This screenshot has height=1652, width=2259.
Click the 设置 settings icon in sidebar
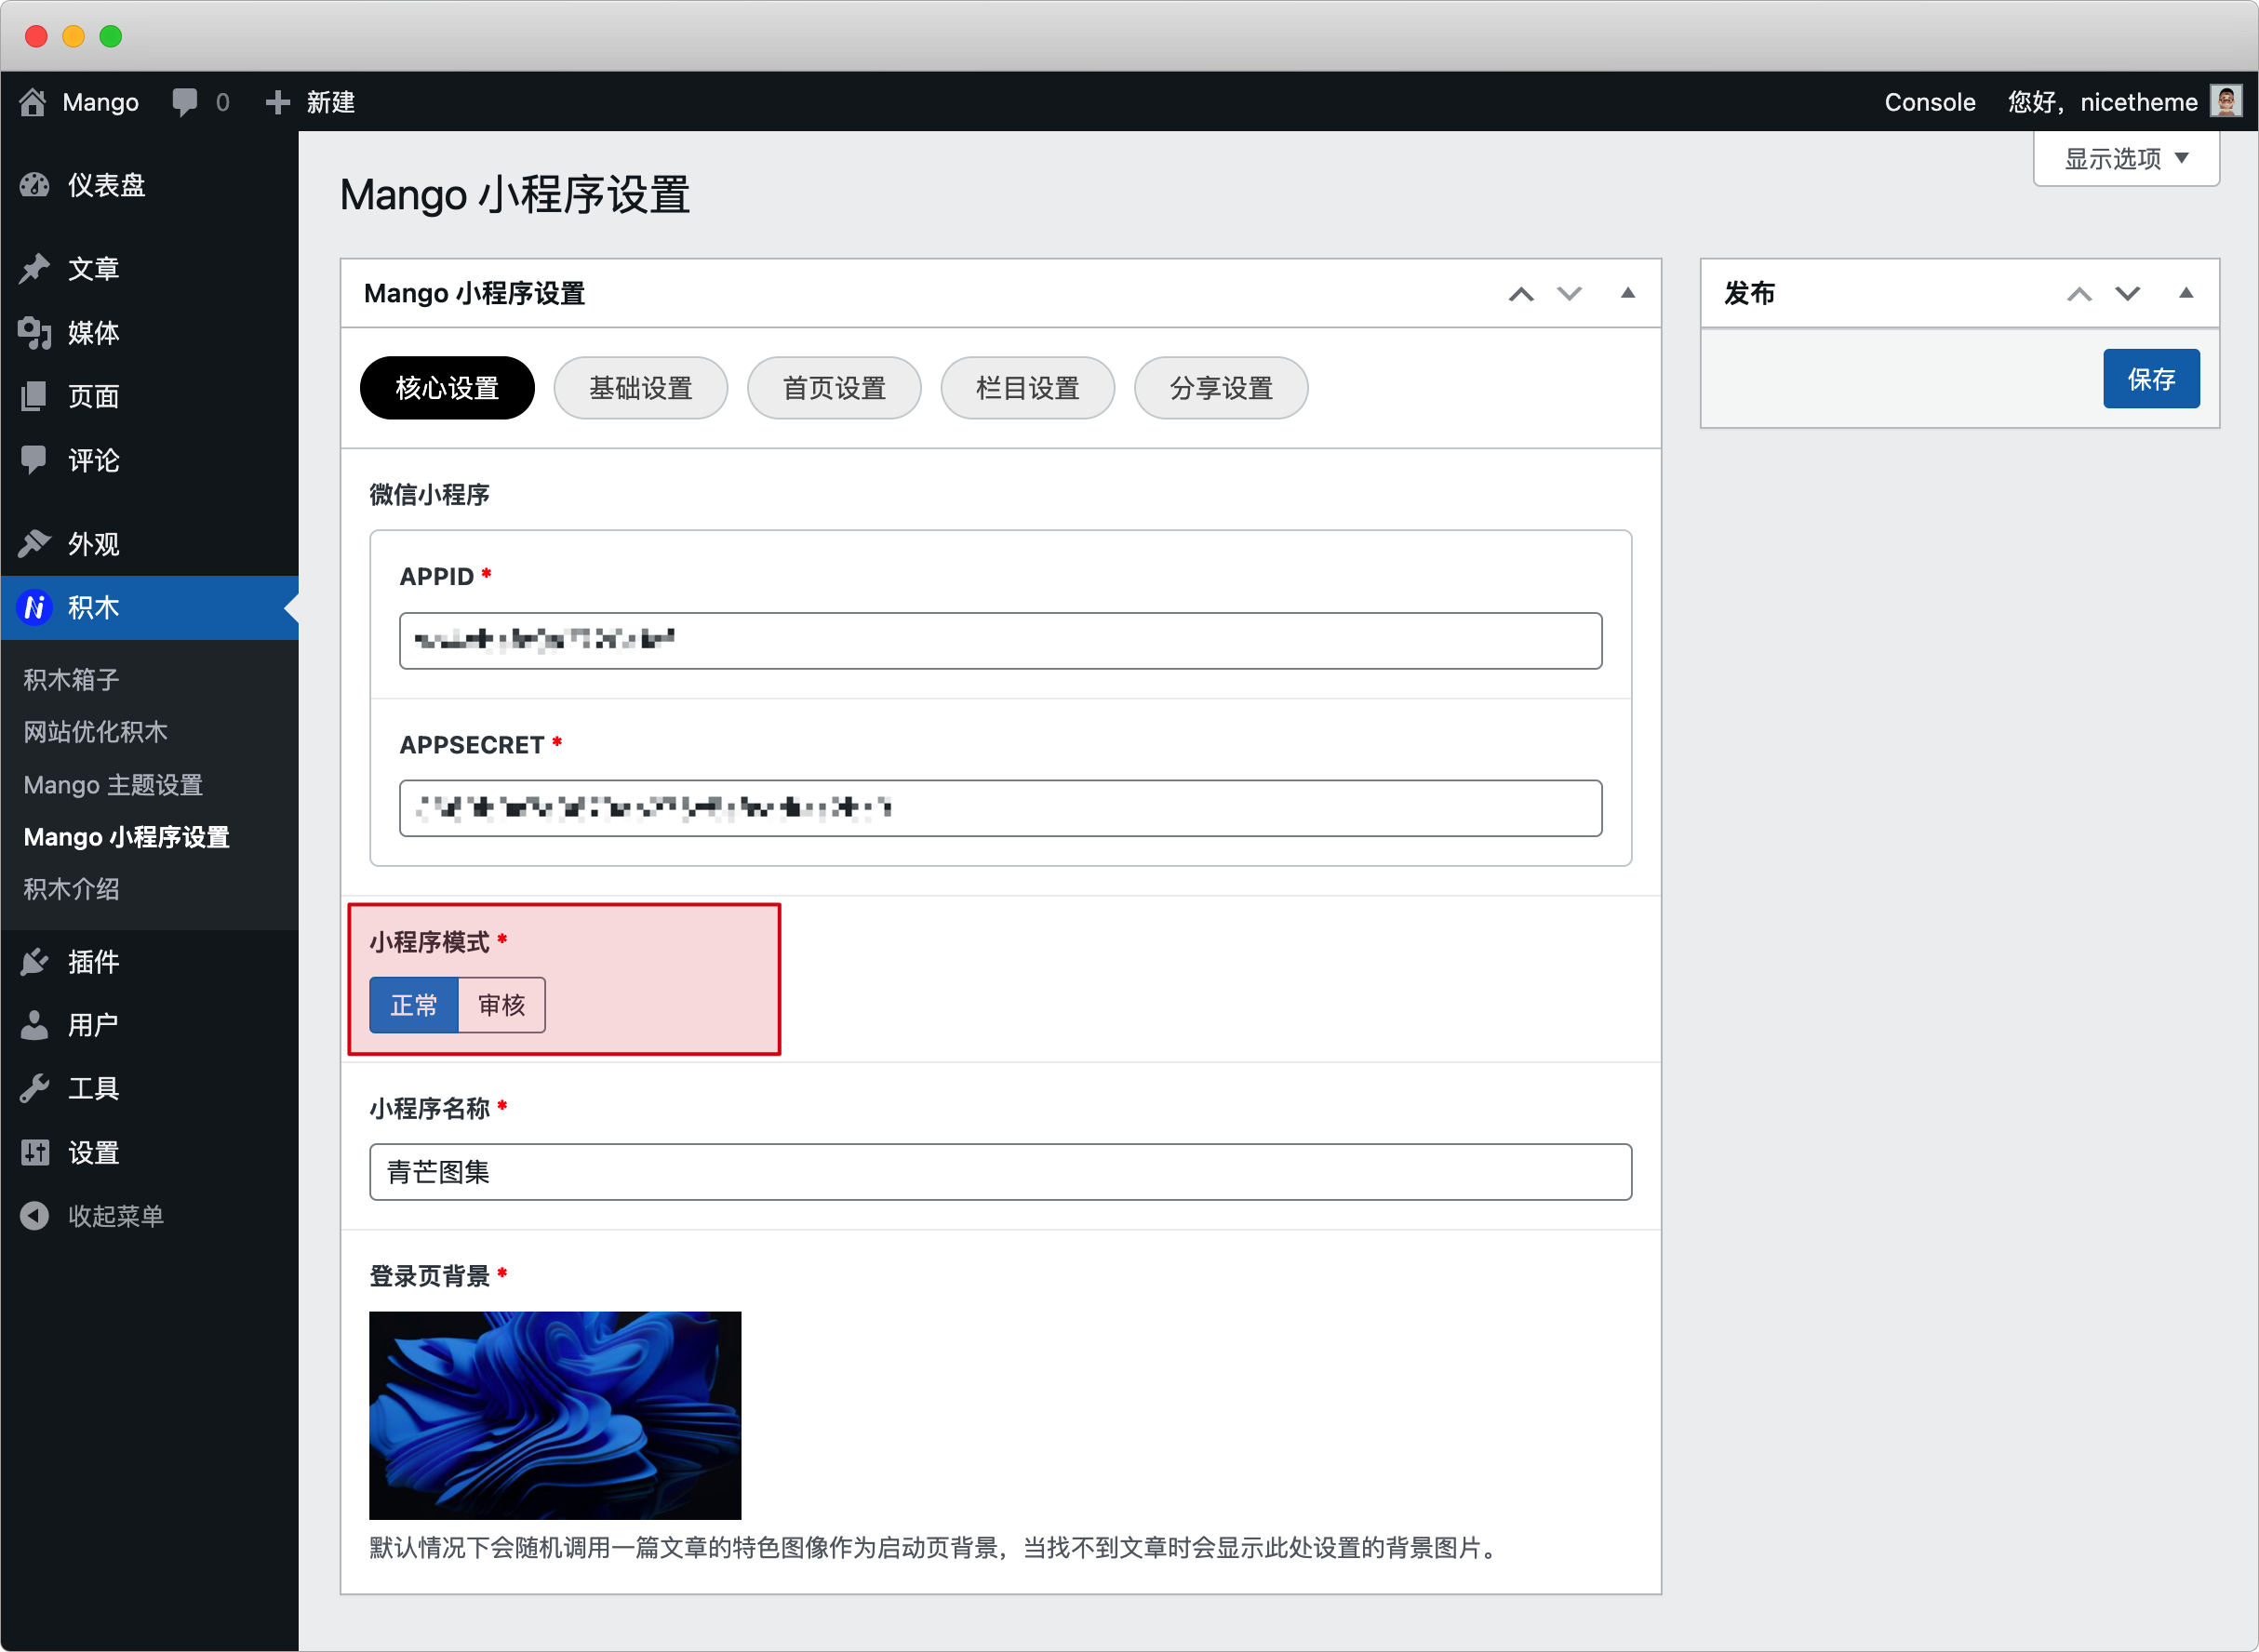click(x=35, y=1152)
